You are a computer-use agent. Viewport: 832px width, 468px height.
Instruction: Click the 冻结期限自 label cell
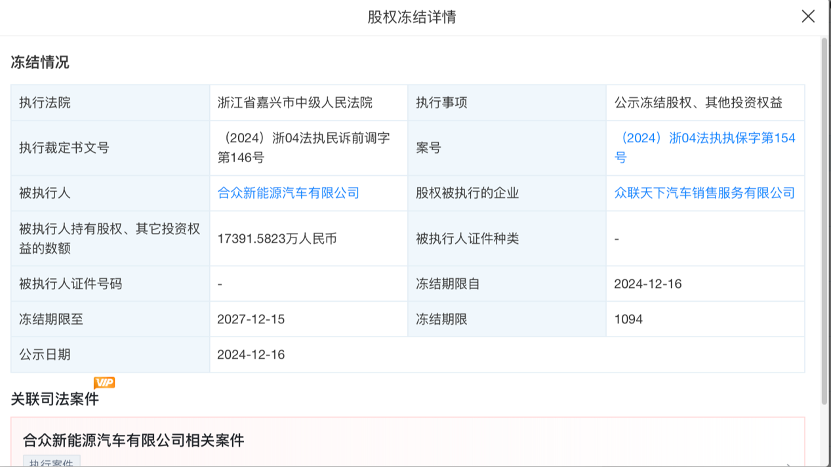point(507,284)
